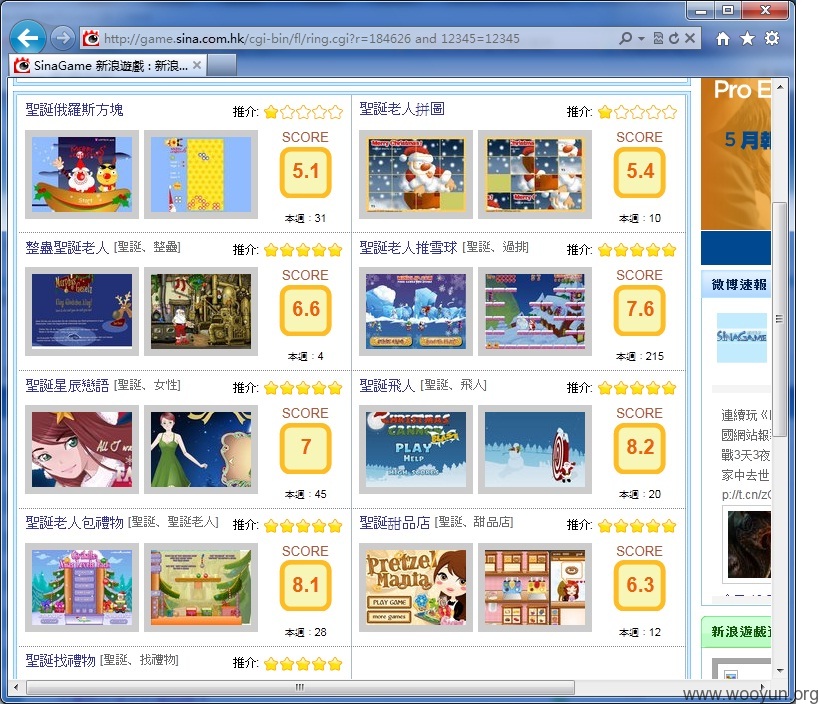Click the Pro E orange banner ad
This screenshot has height=704, width=819.
tap(736, 154)
